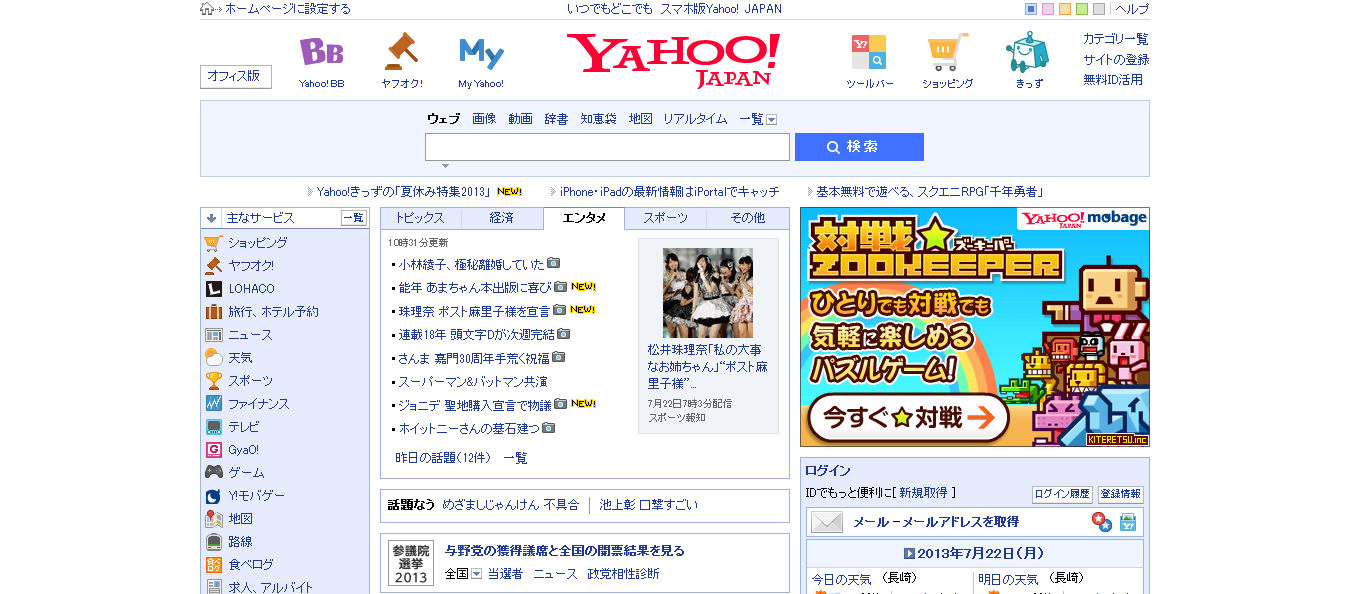1349x594 pixels.
Task: Select the エンタメ tab
Action: pos(584,218)
